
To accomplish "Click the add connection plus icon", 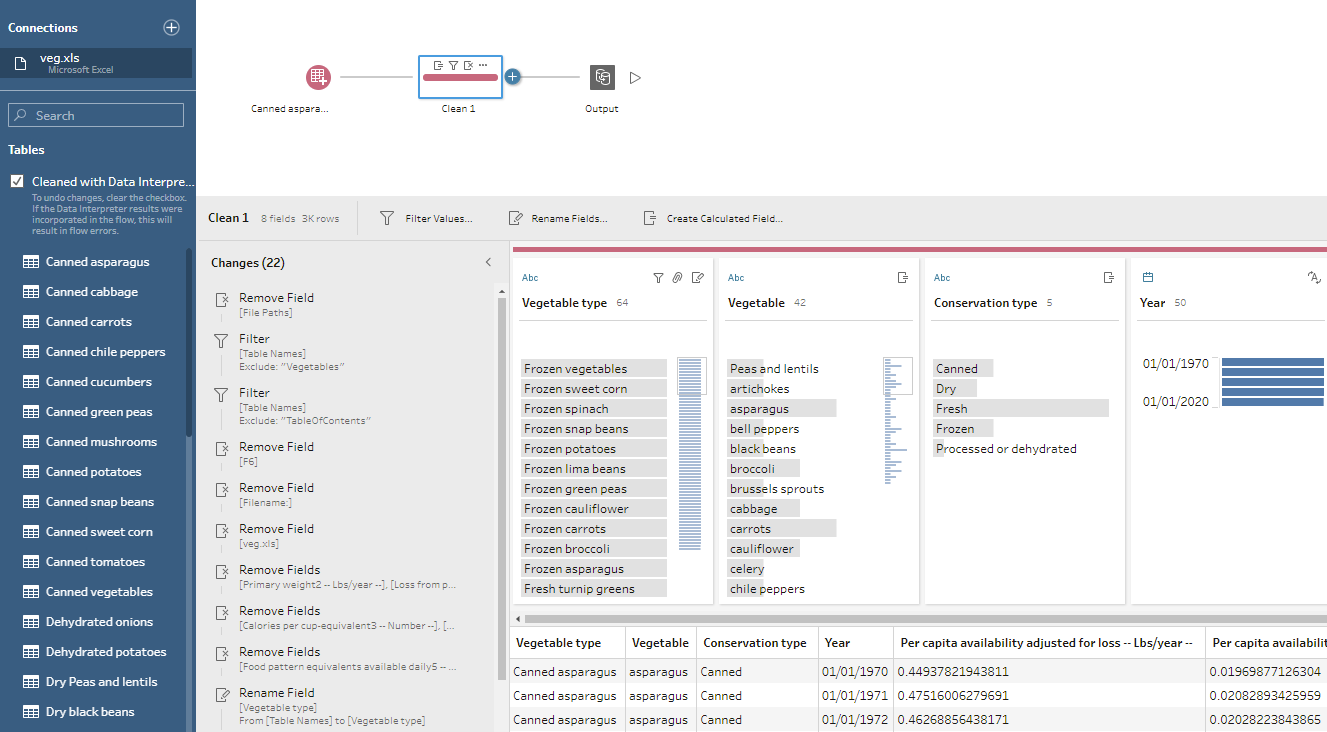I will point(171,28).
